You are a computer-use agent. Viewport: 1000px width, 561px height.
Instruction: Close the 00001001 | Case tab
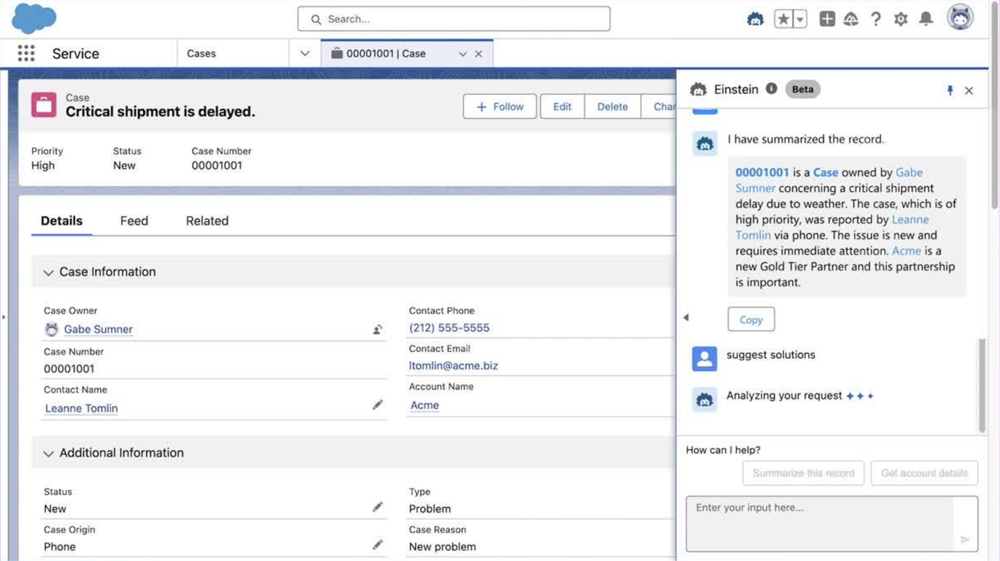pyautogui.click(x=478, y=54)
